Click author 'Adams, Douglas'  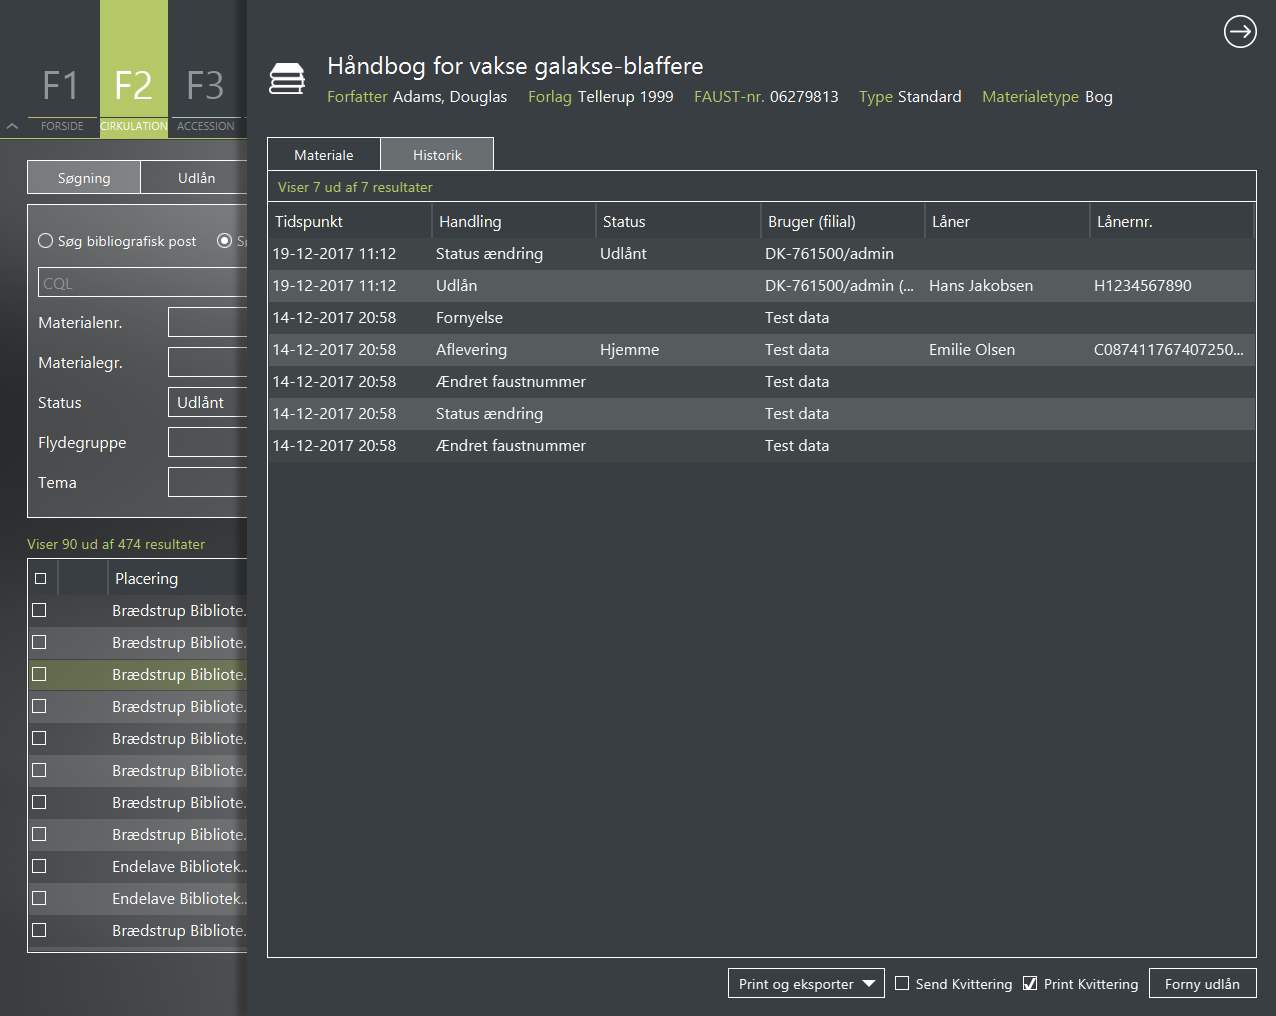(x=450, y=96)
